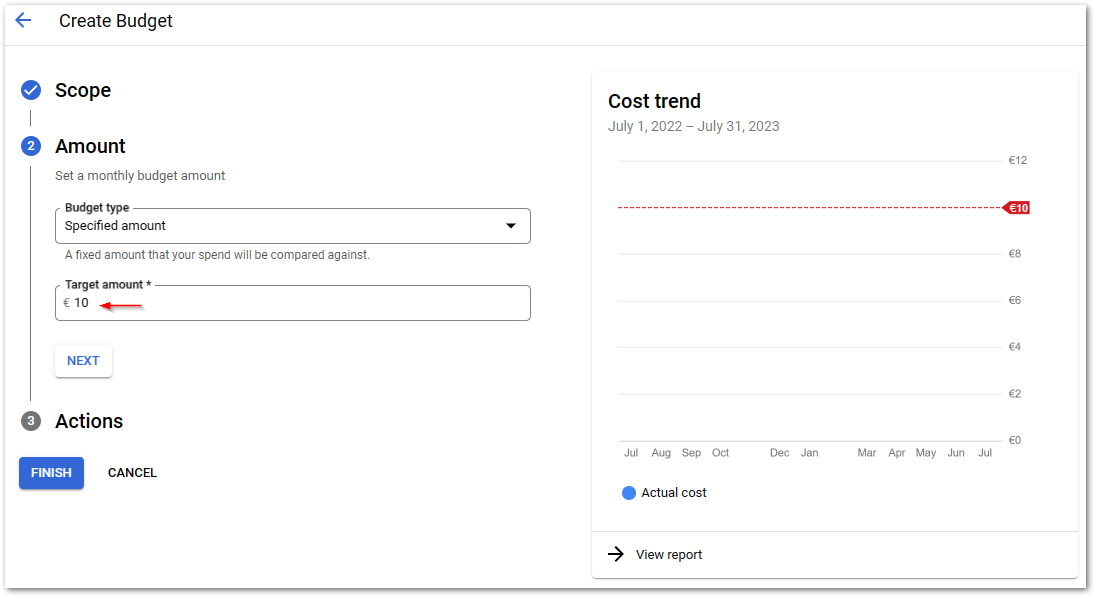Click the NEXT button
The height and width of the screenshot is (597, 1095).
83,360
